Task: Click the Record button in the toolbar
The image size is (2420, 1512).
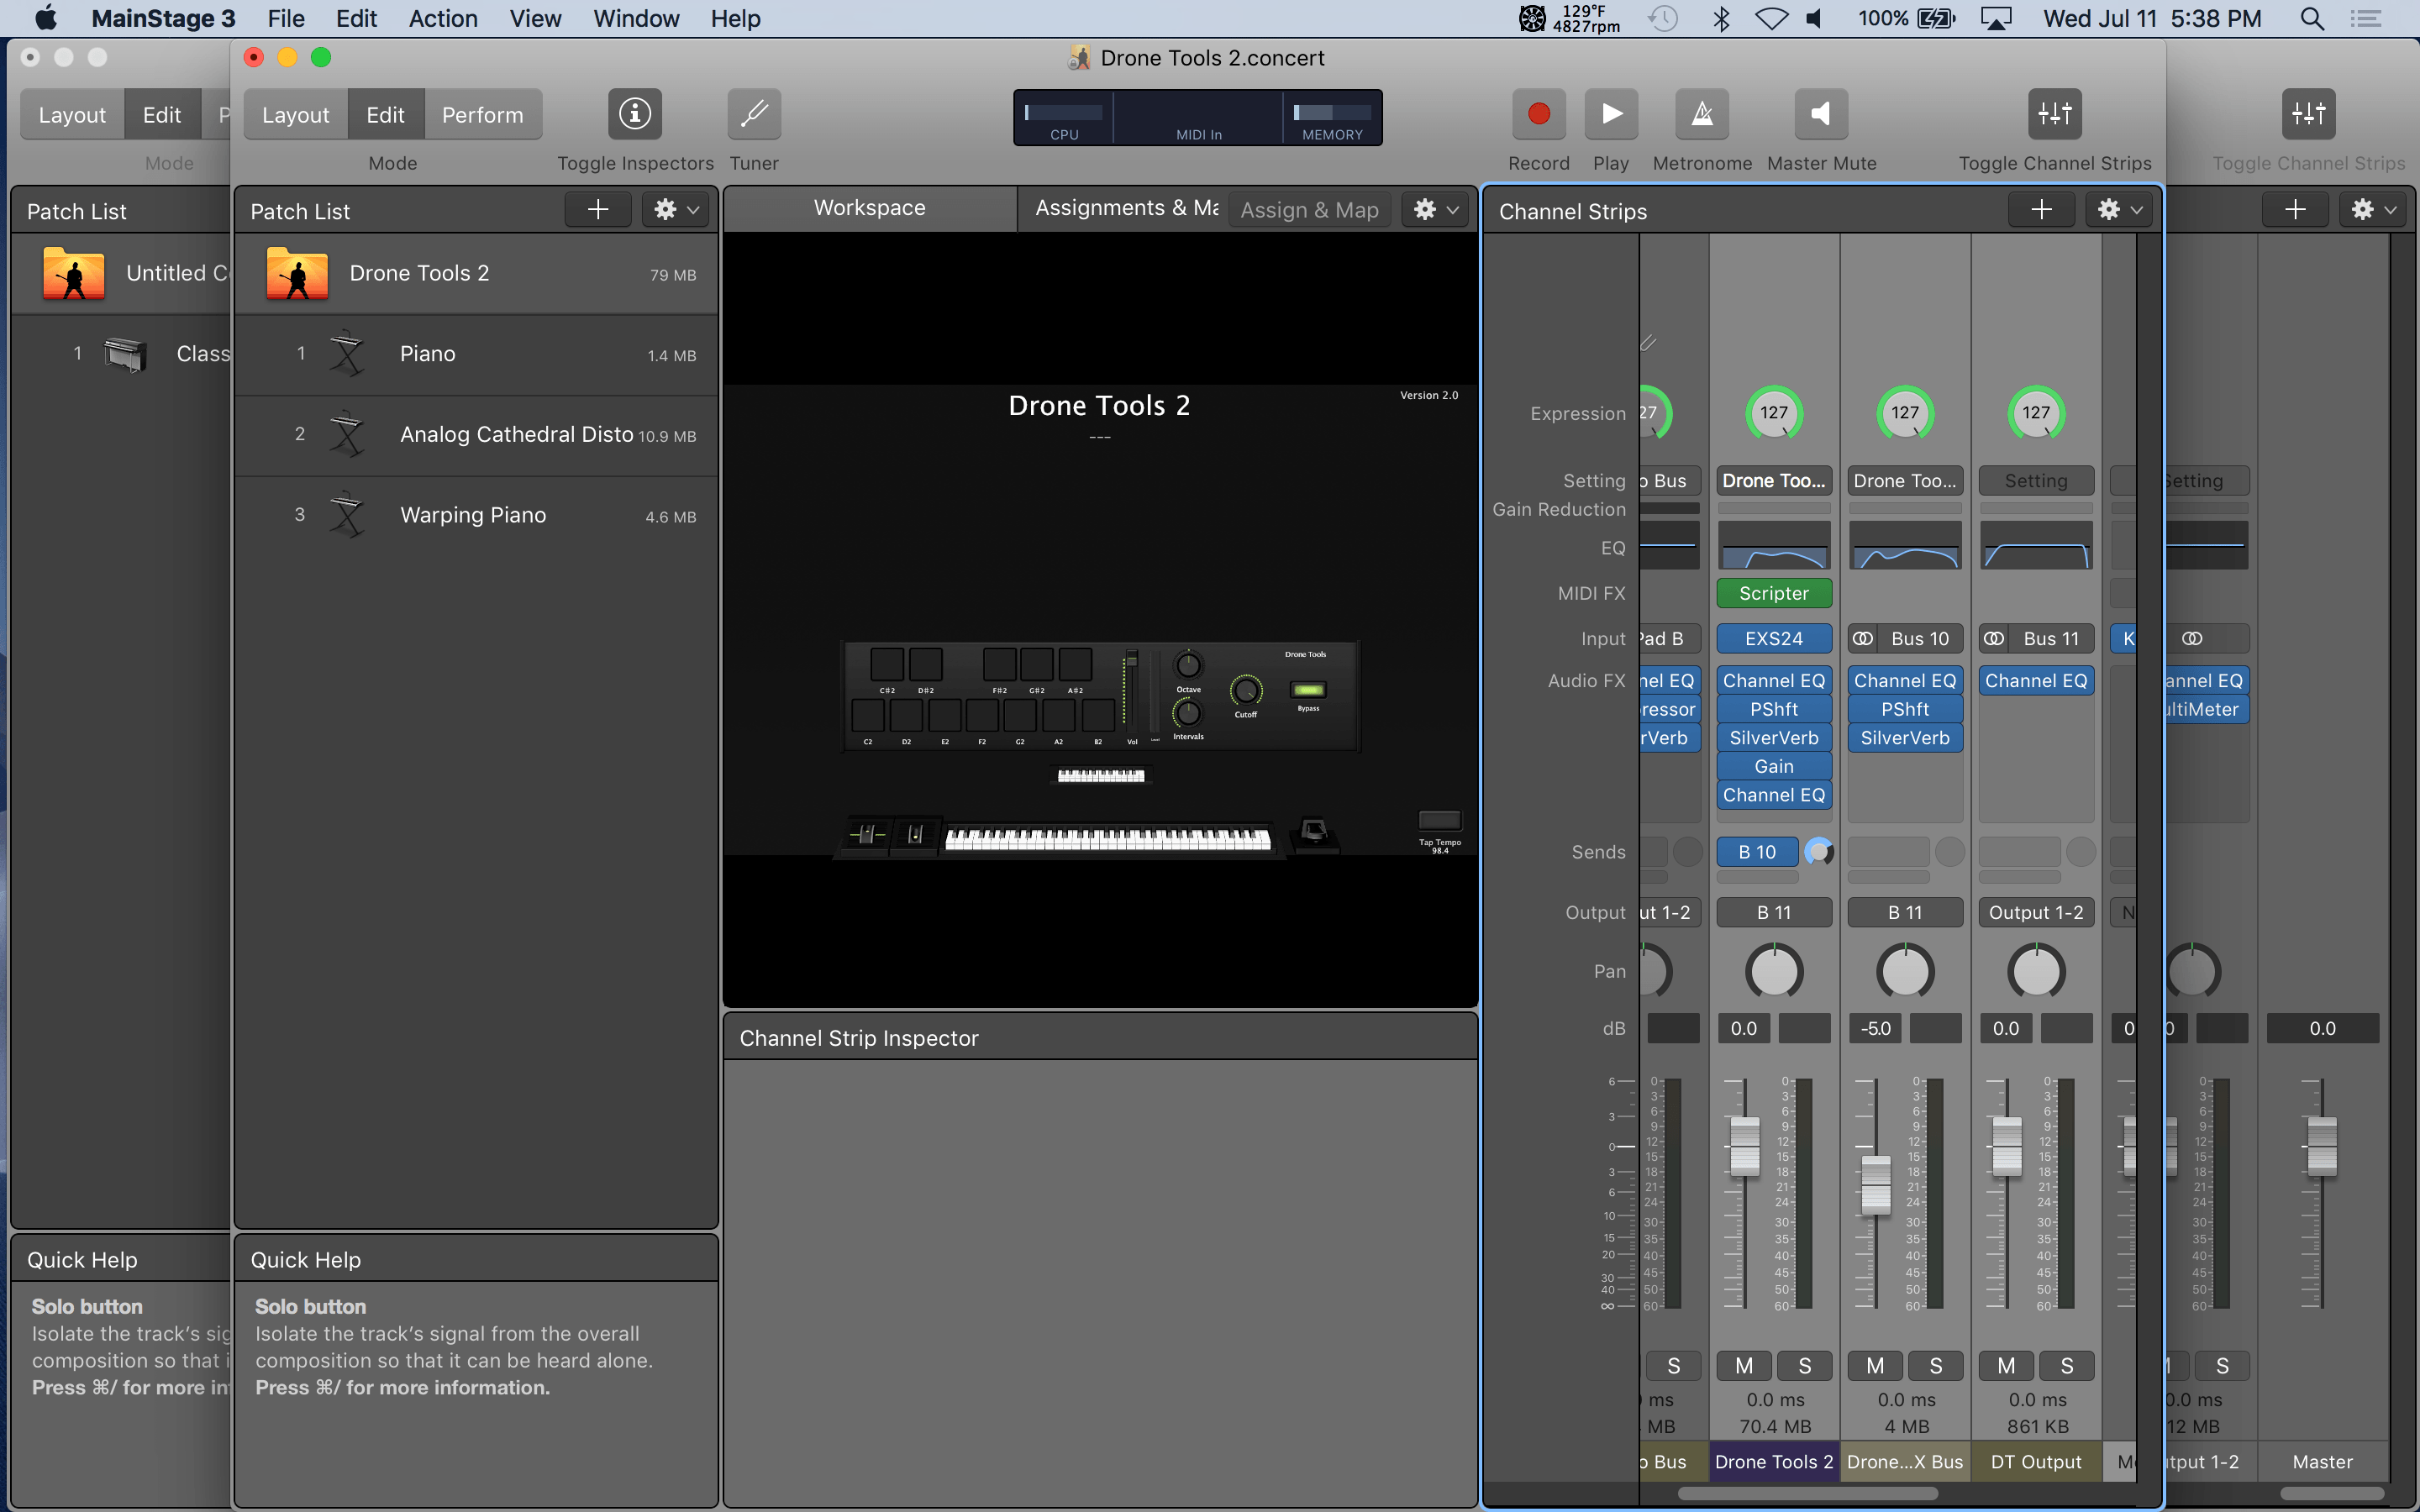Action: 1538,114
